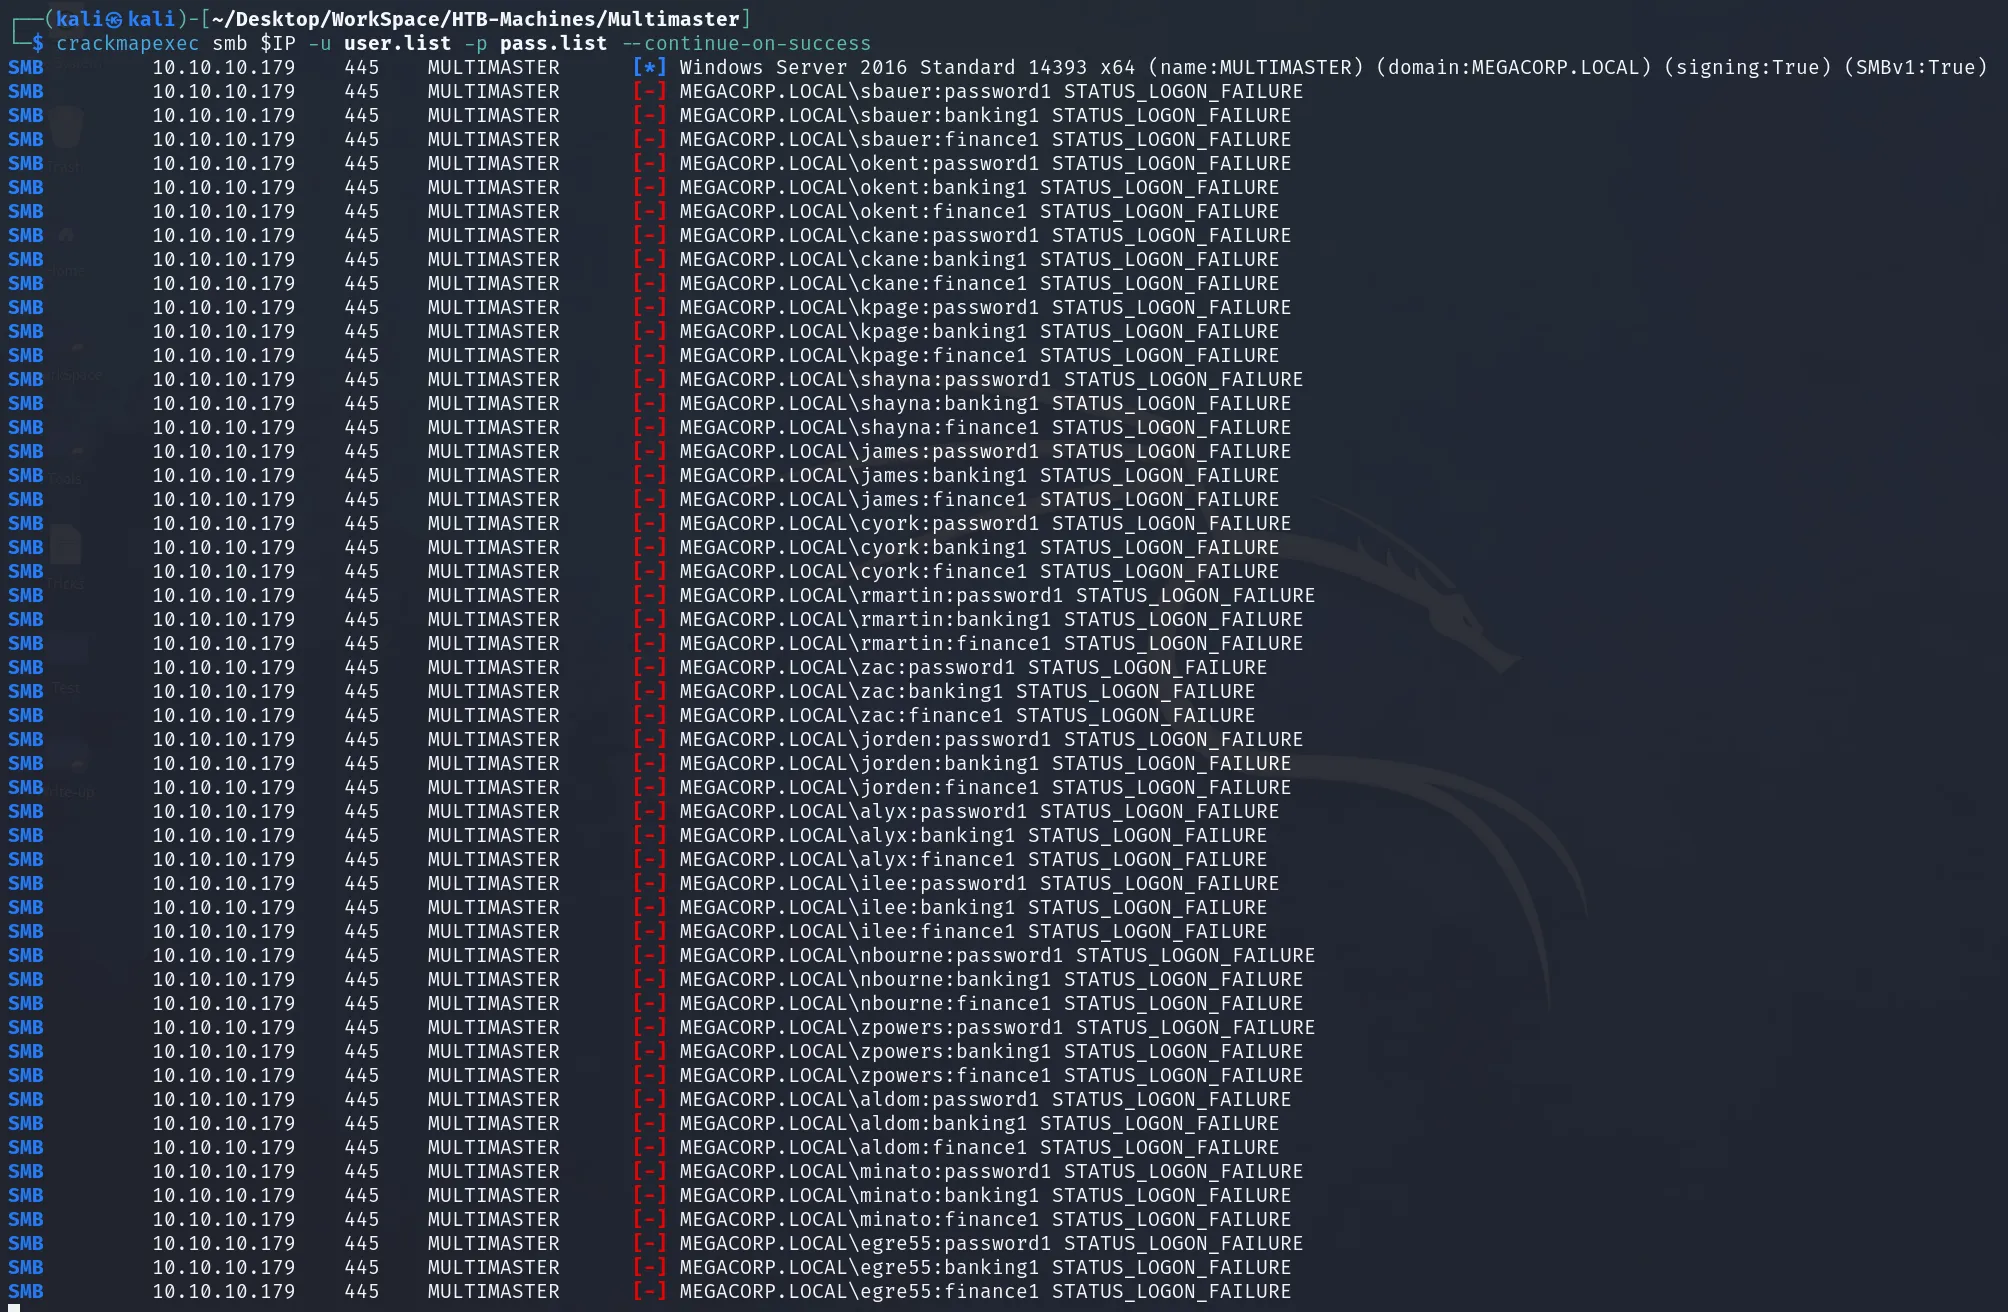Select the shayna:password1 result
The width and height of the screenshot is (2008, 1312).
pyautogui.click(x=991, y=379)
